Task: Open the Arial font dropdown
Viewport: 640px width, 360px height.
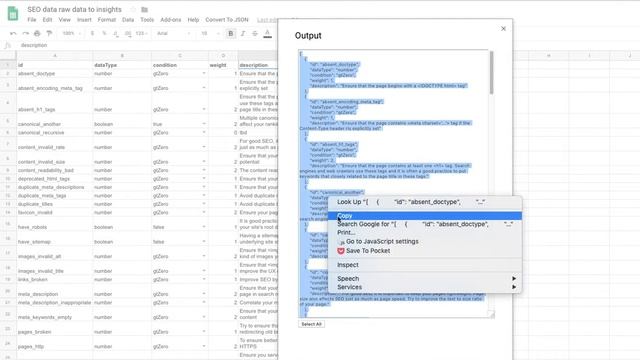Action: [173, 33]
